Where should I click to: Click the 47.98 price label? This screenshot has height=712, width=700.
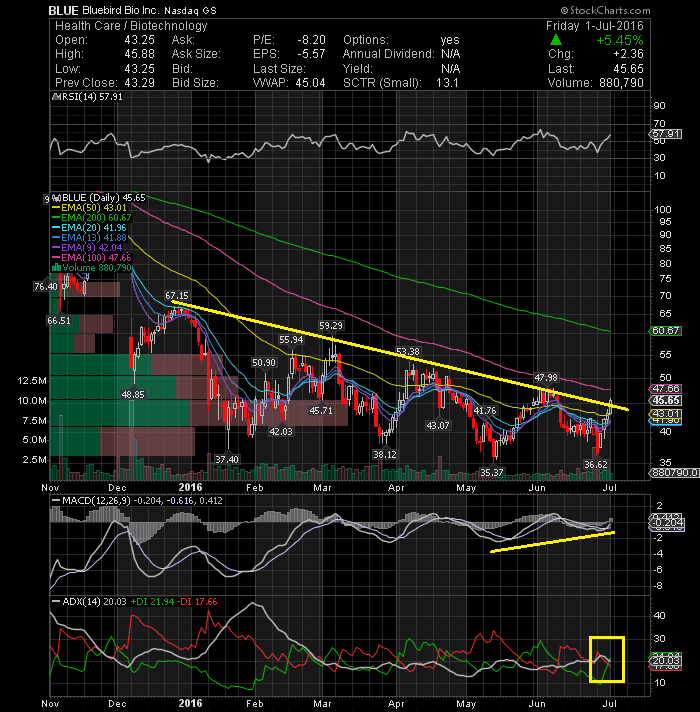click(x=546, y=378)
